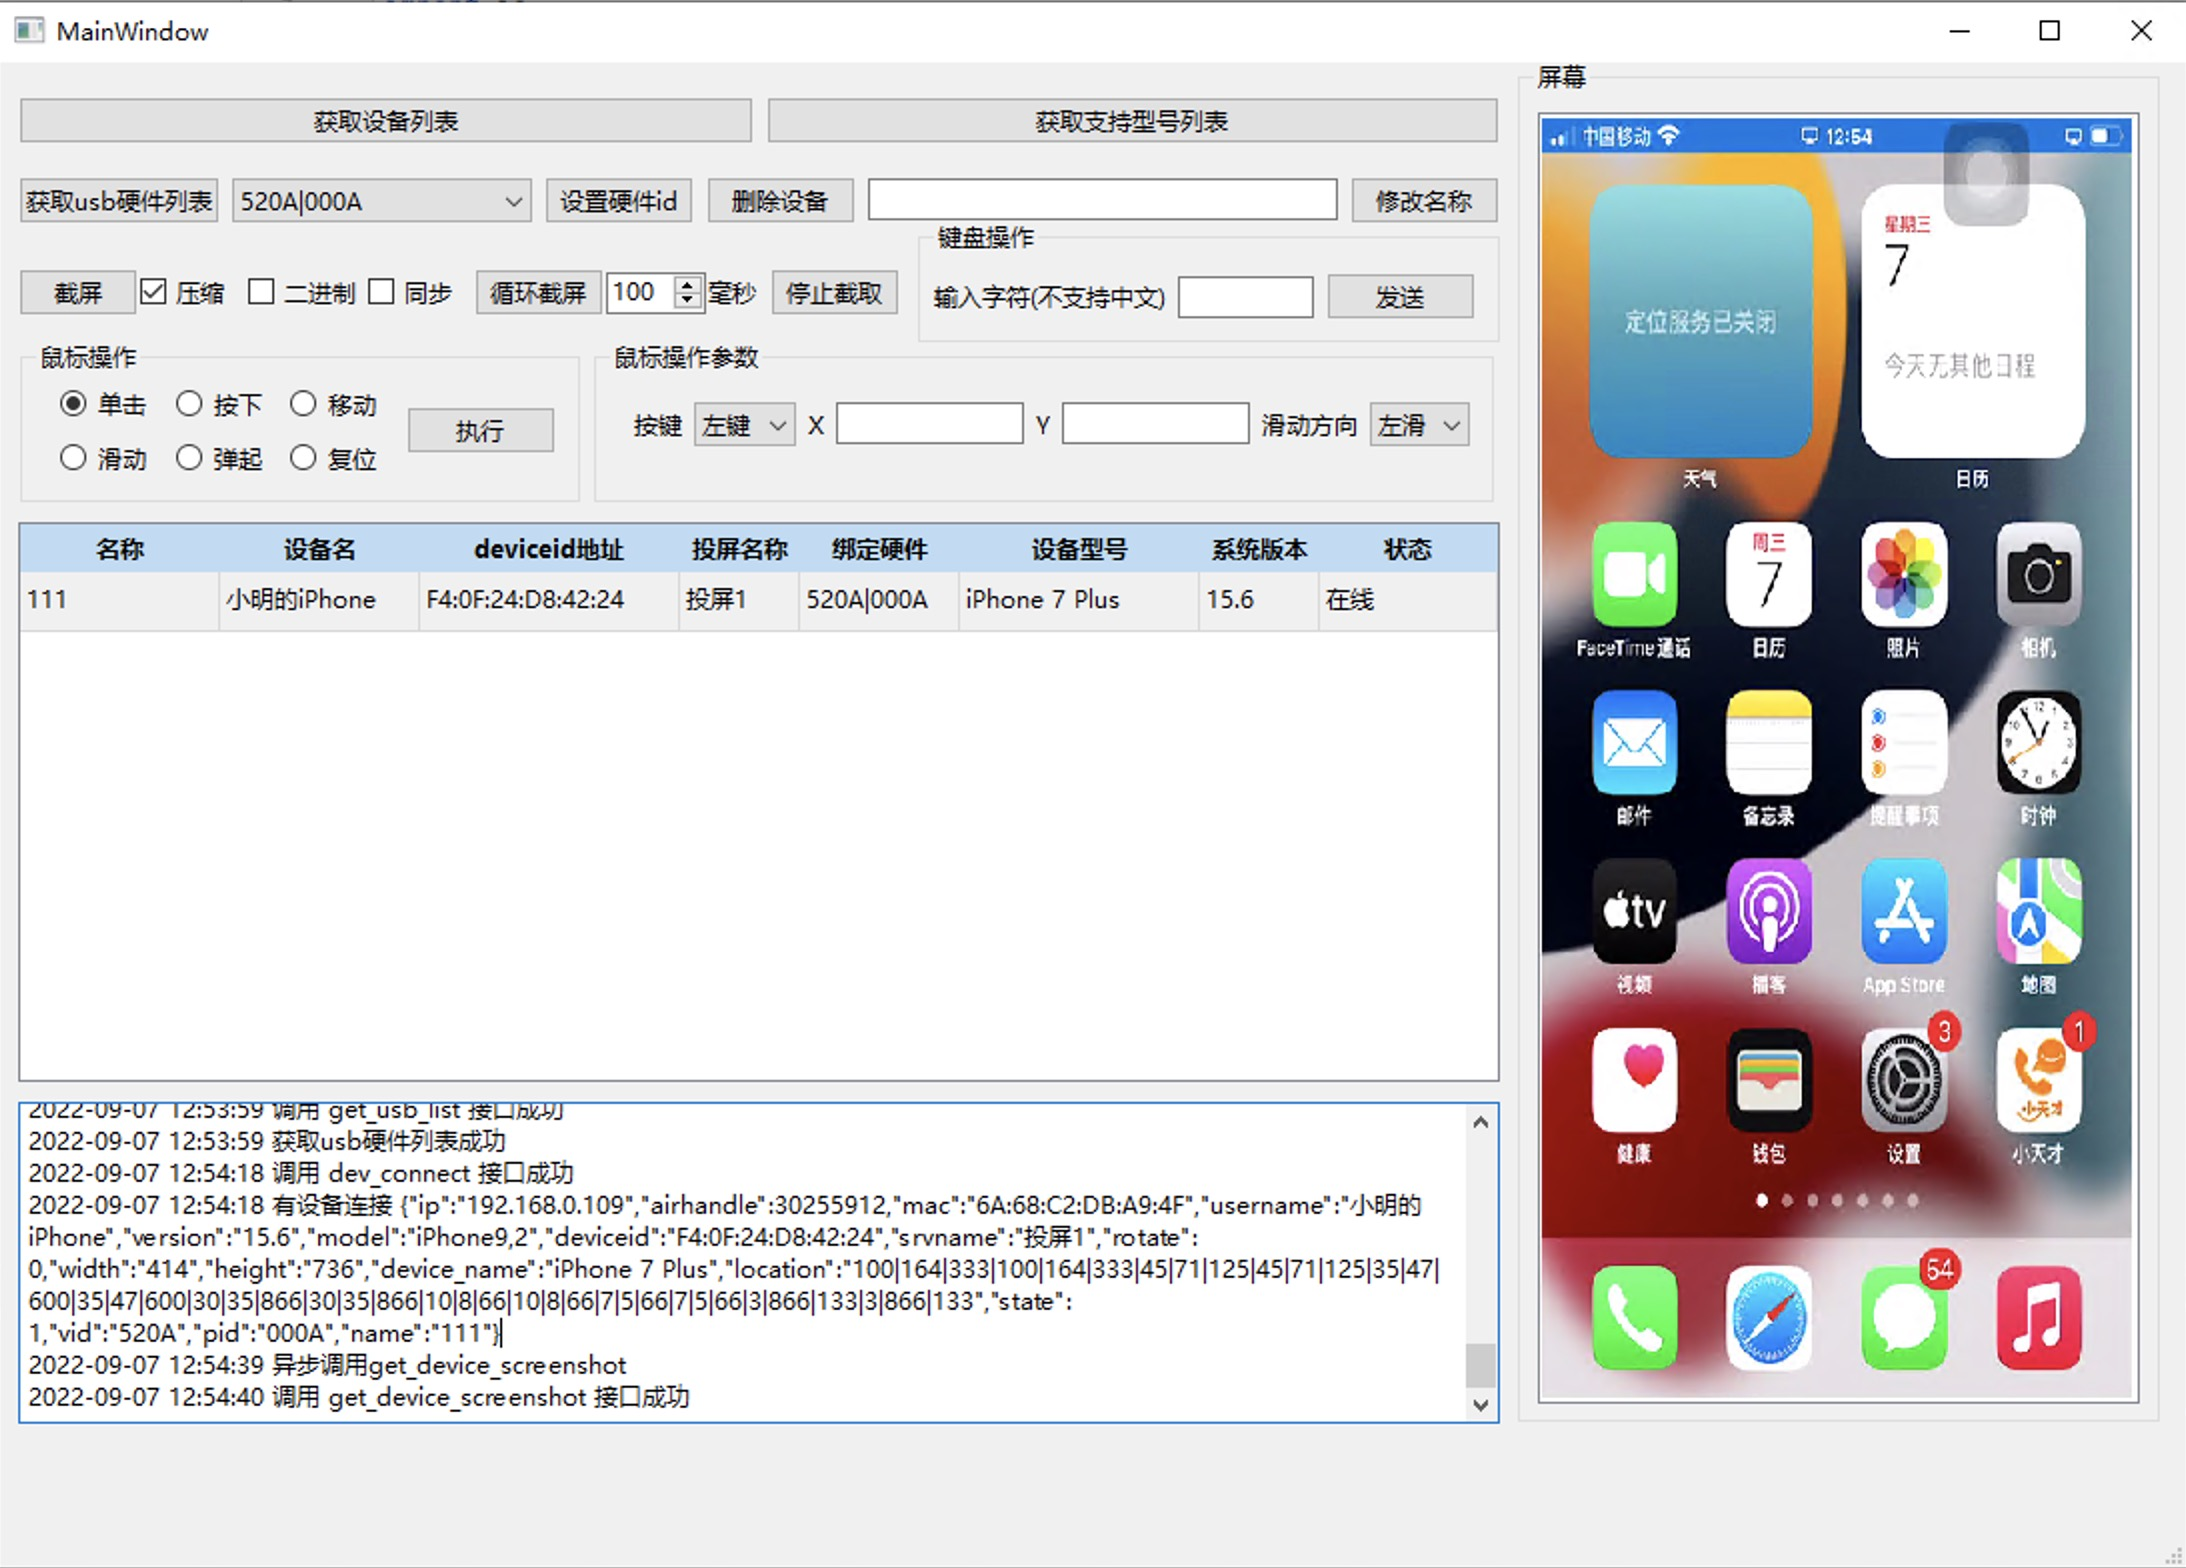
Task: Enable the 二进制 checkbox
Action: coord(261,292)
